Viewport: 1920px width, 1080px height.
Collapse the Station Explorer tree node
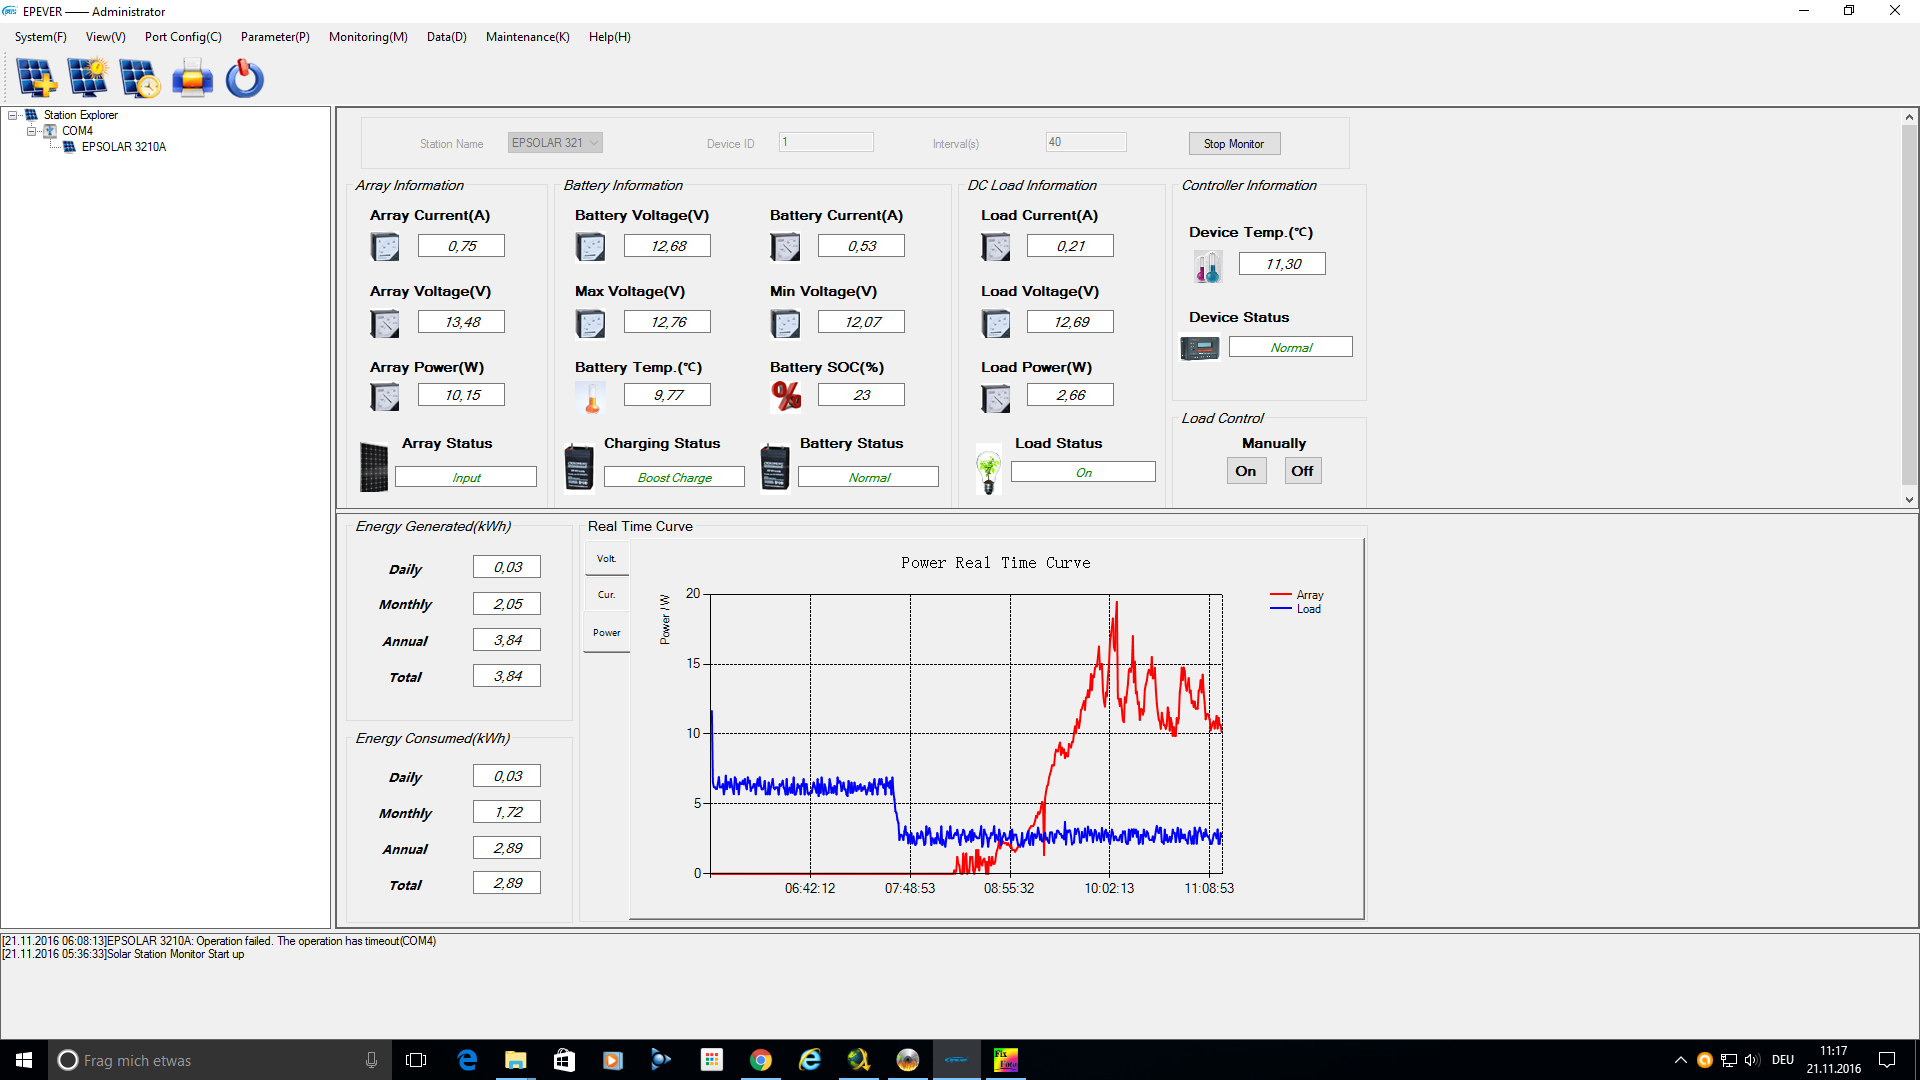point(13,115)
